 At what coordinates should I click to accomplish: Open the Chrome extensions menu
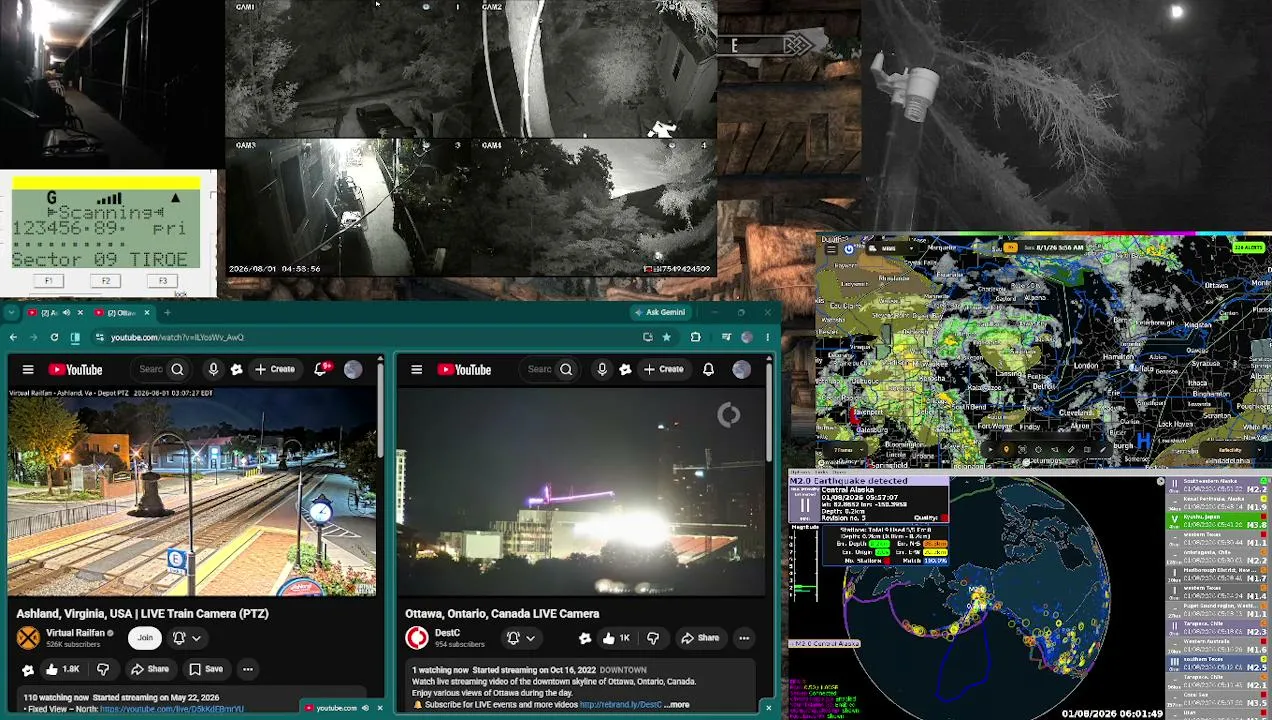pos(695,337)
